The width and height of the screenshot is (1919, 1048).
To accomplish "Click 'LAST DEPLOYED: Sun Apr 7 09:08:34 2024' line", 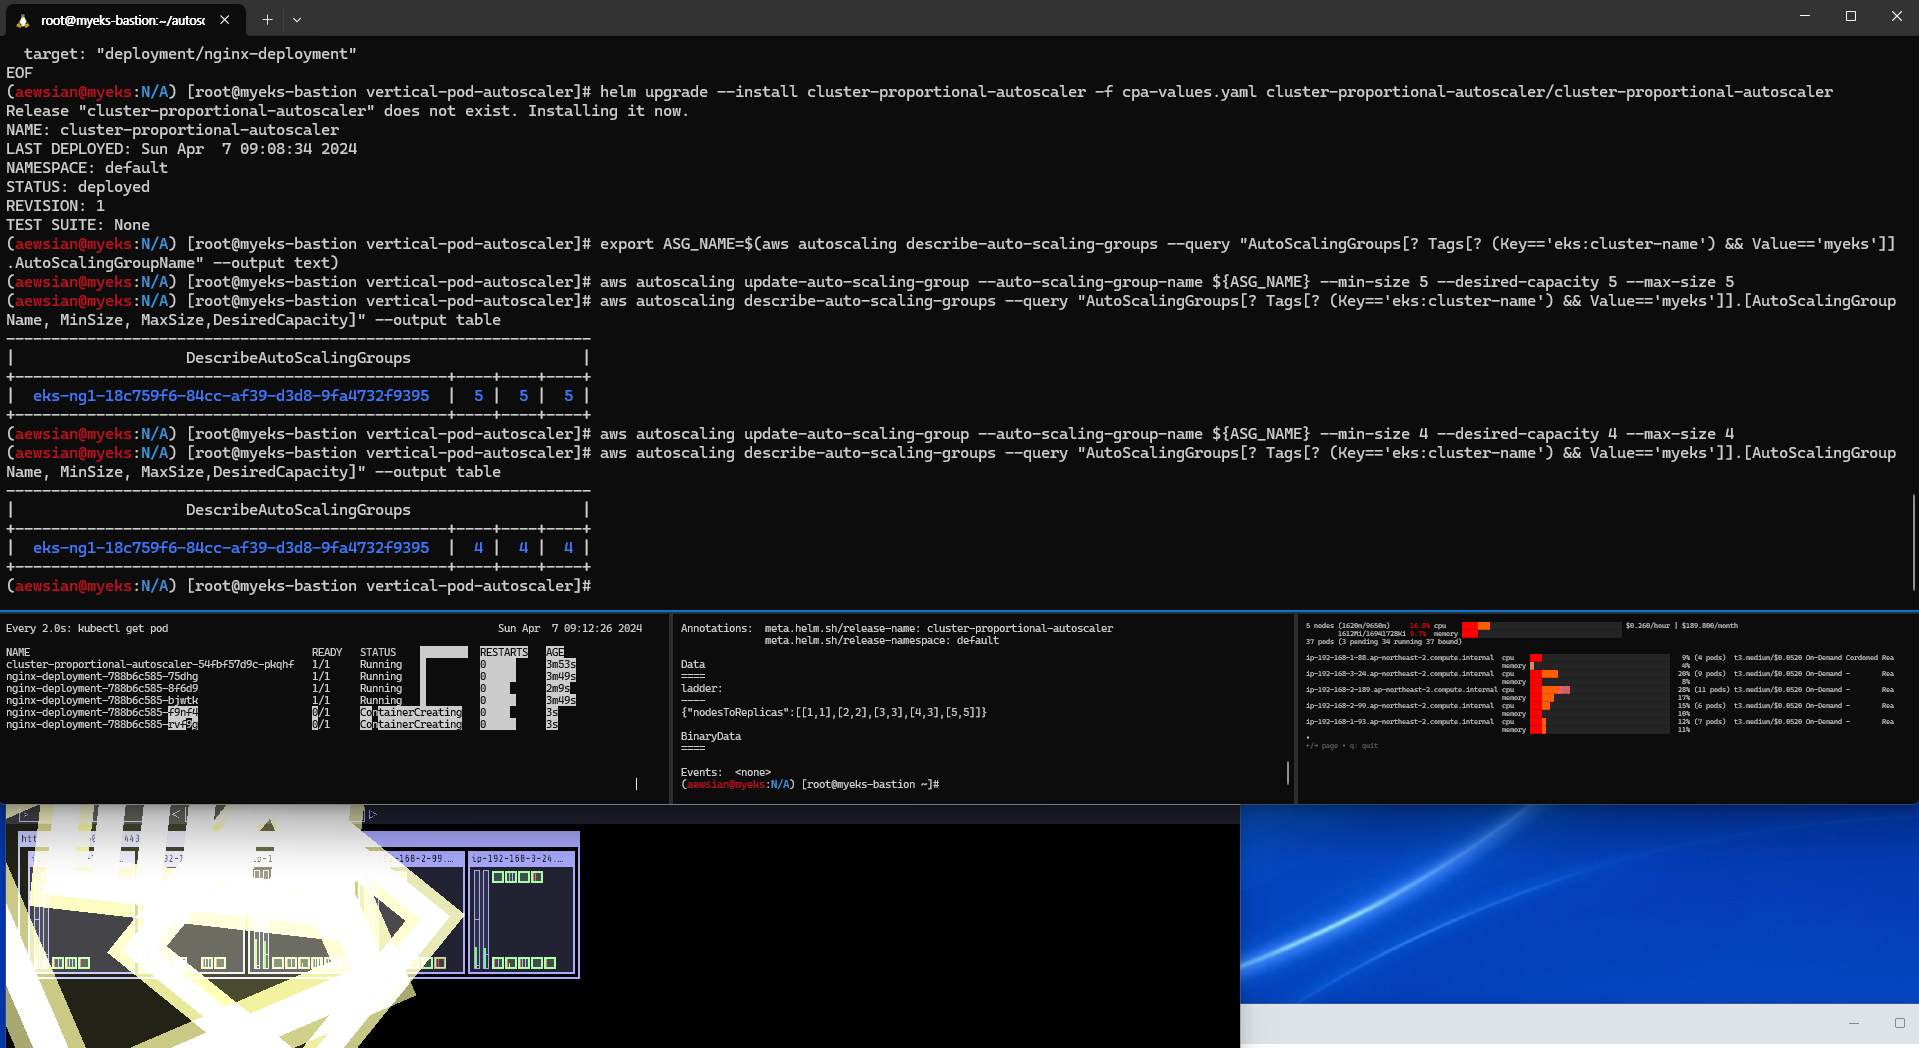I will tap(182, 149).
